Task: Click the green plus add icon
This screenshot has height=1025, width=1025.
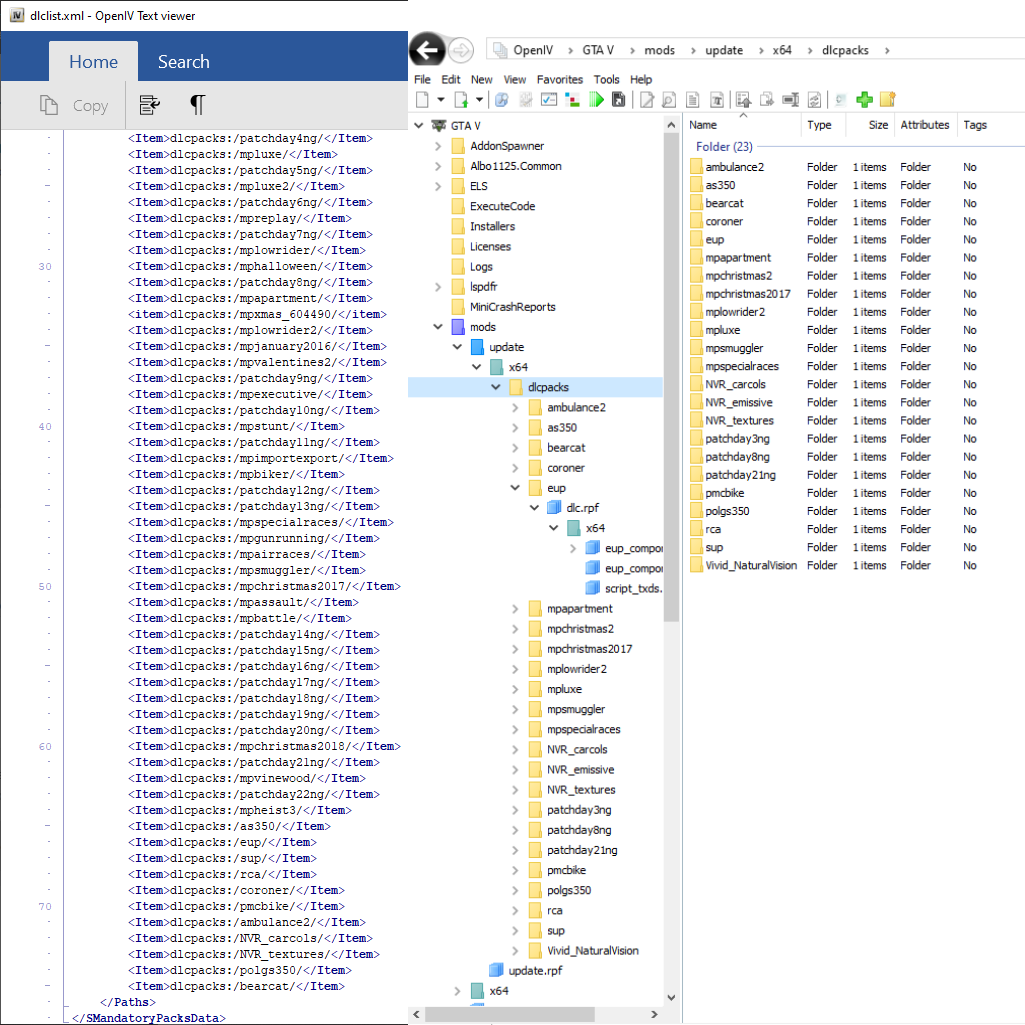Action: 864,100
